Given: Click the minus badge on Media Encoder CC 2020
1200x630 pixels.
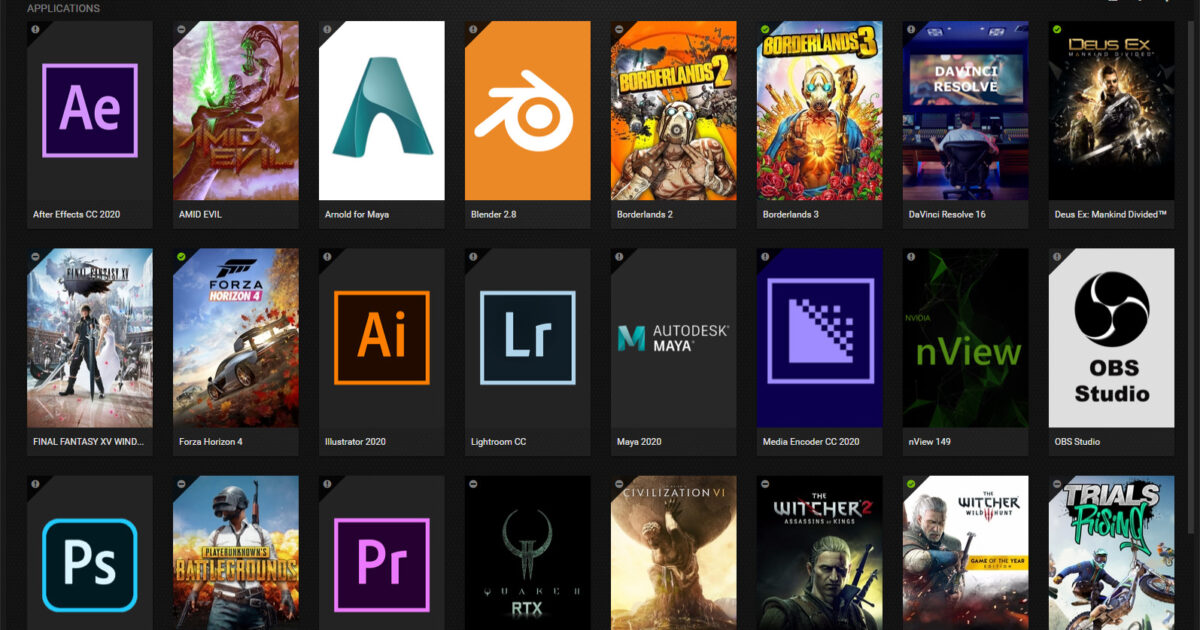Looking at the screenshot, I should point(765,257).
